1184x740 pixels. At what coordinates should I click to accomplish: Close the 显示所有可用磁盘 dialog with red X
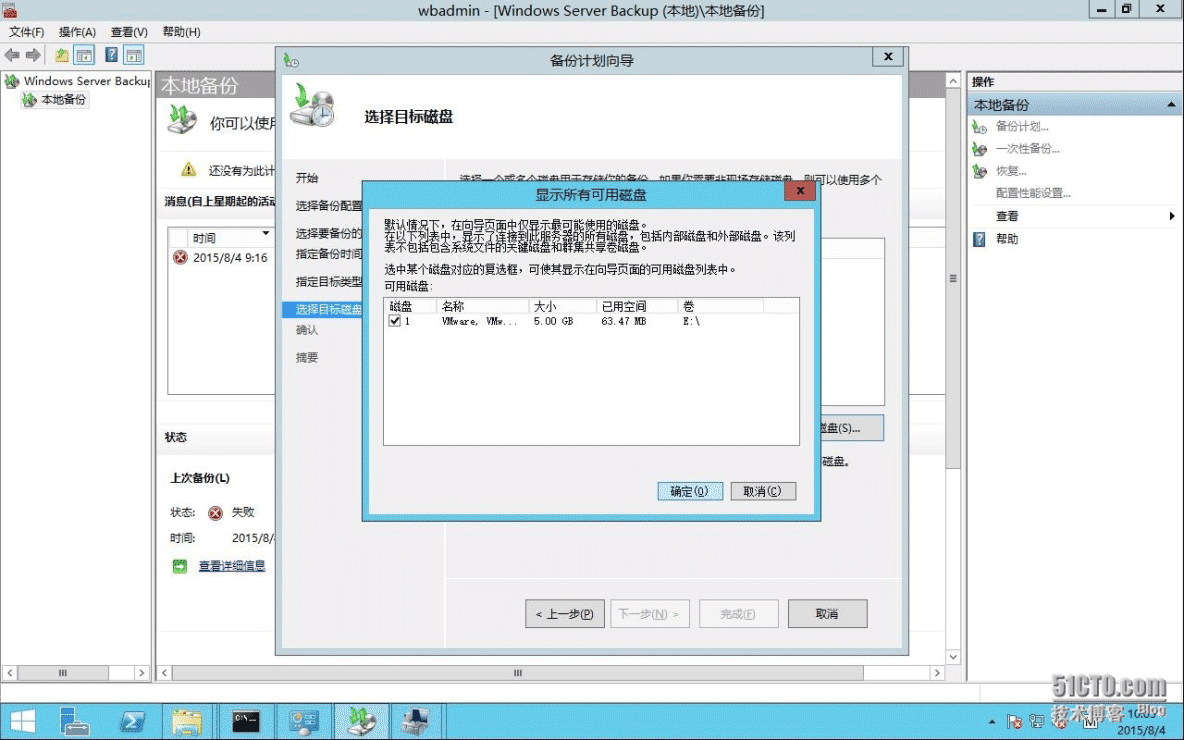coord(800,191)
